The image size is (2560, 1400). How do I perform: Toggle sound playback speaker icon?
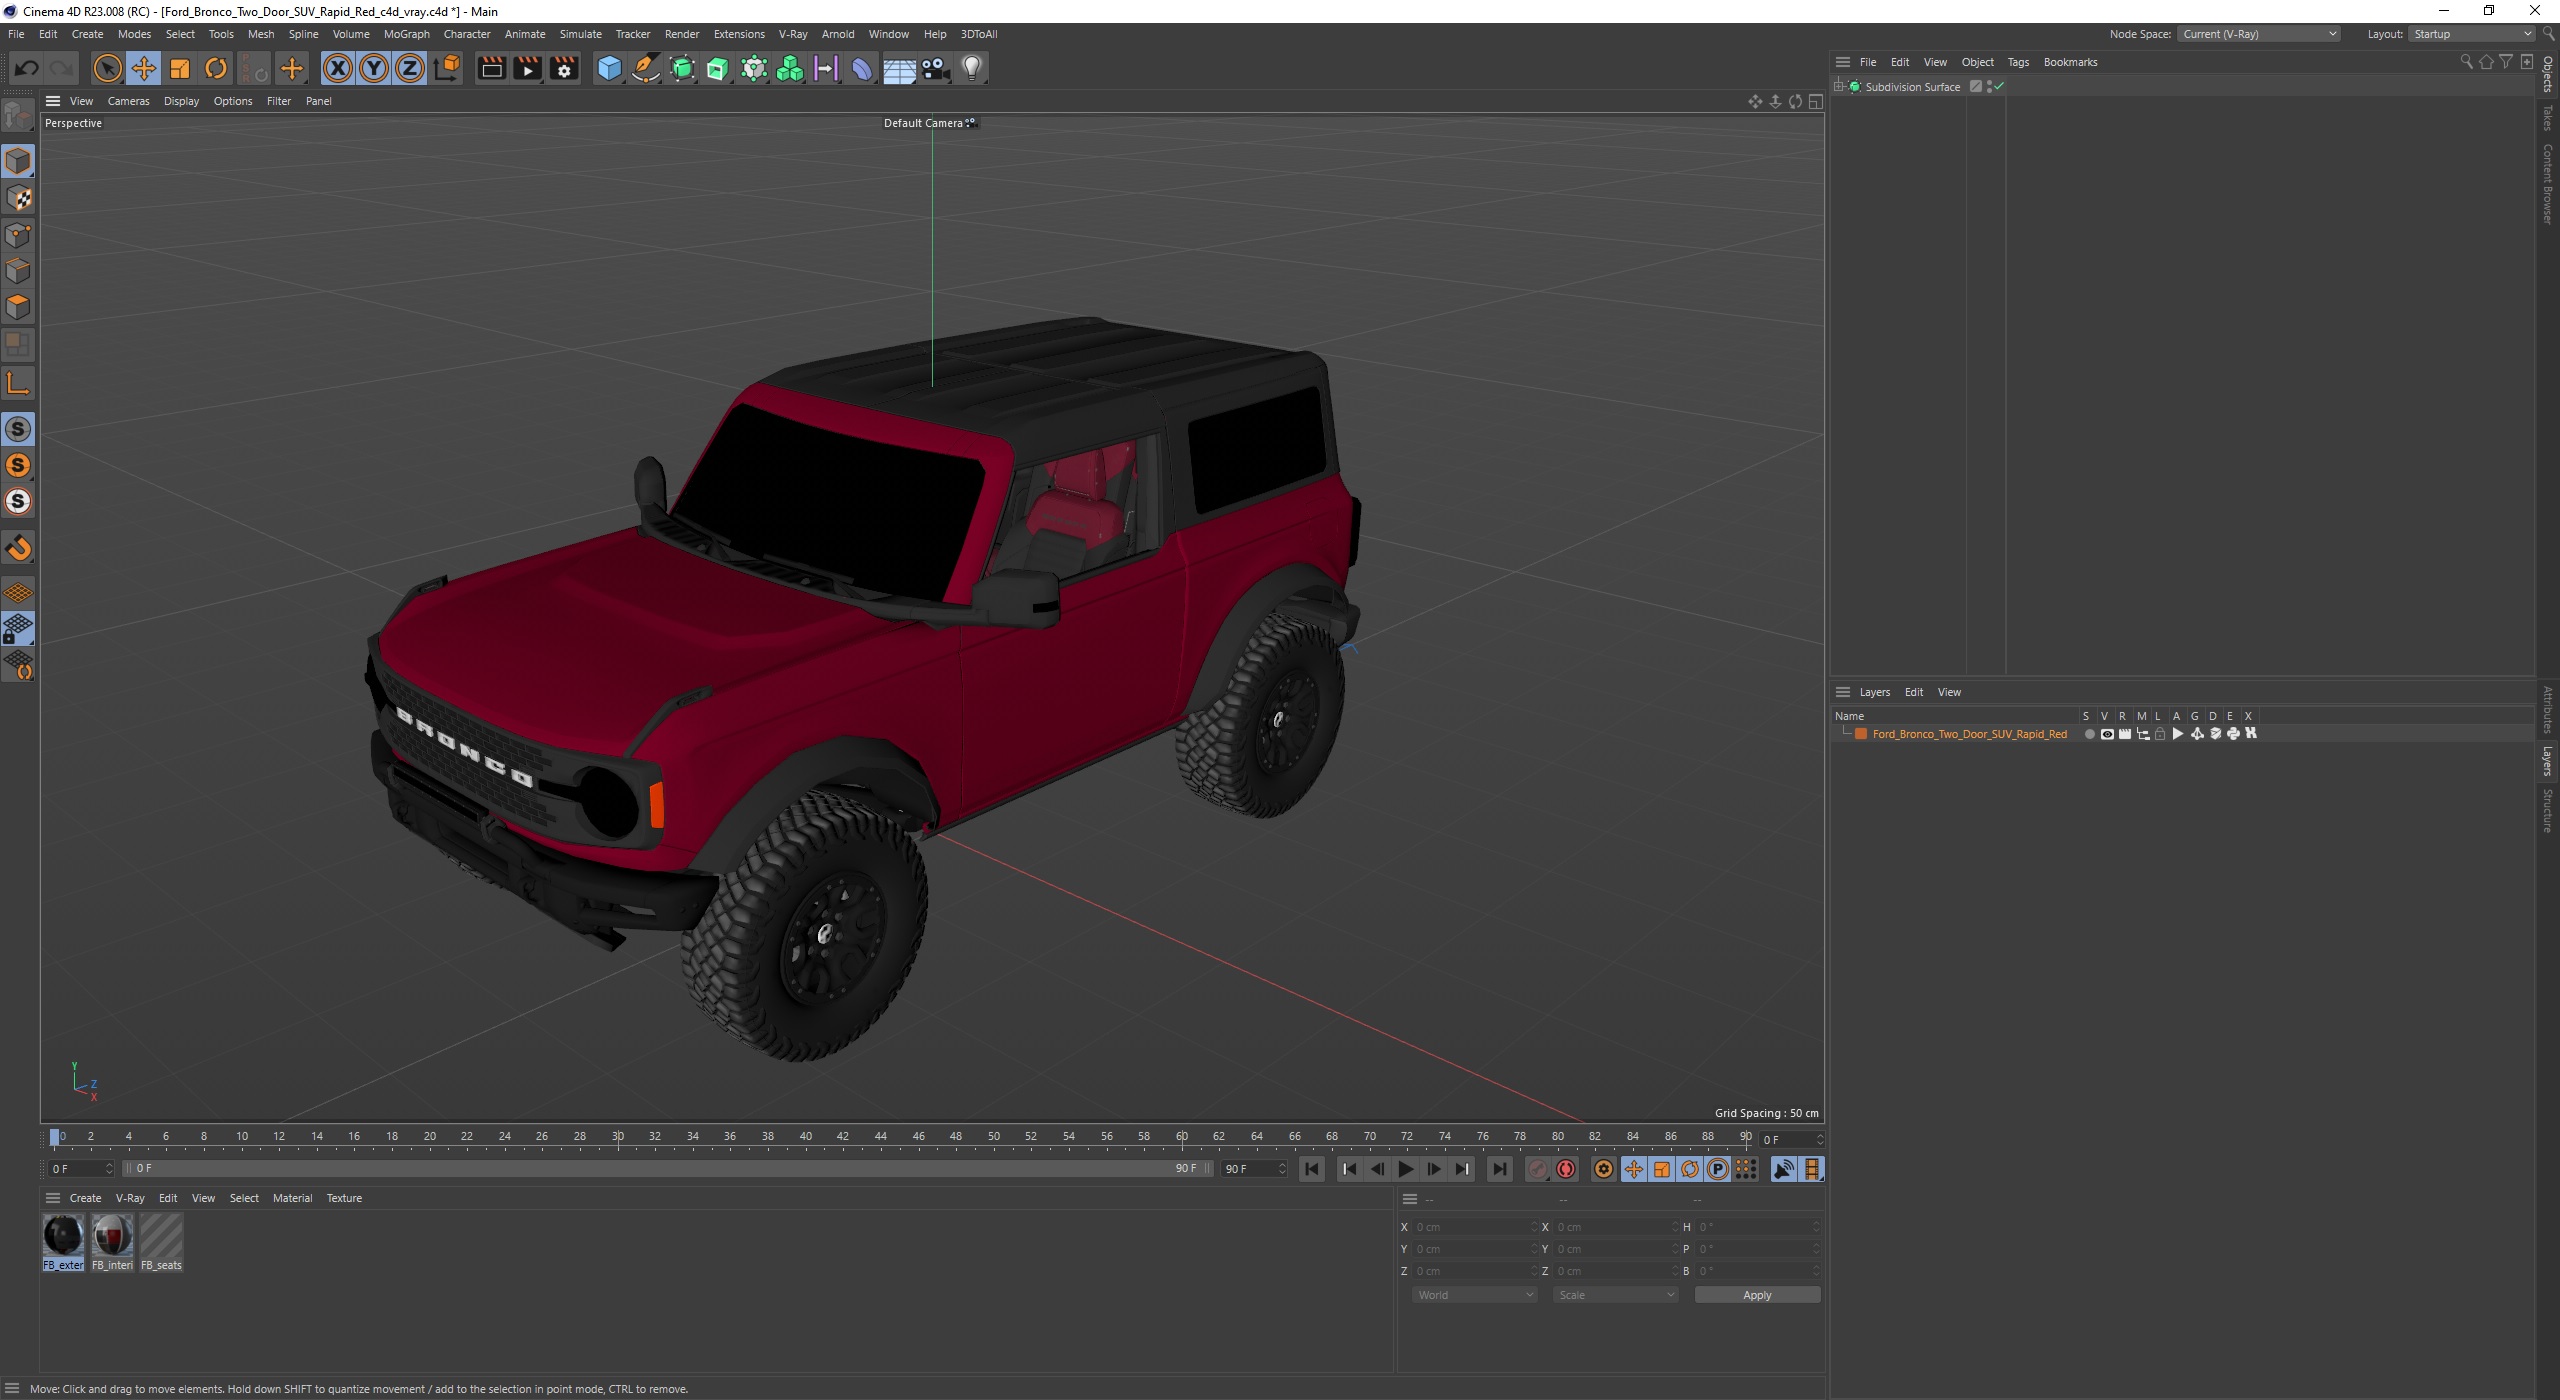click(x=1783, y=1169)
